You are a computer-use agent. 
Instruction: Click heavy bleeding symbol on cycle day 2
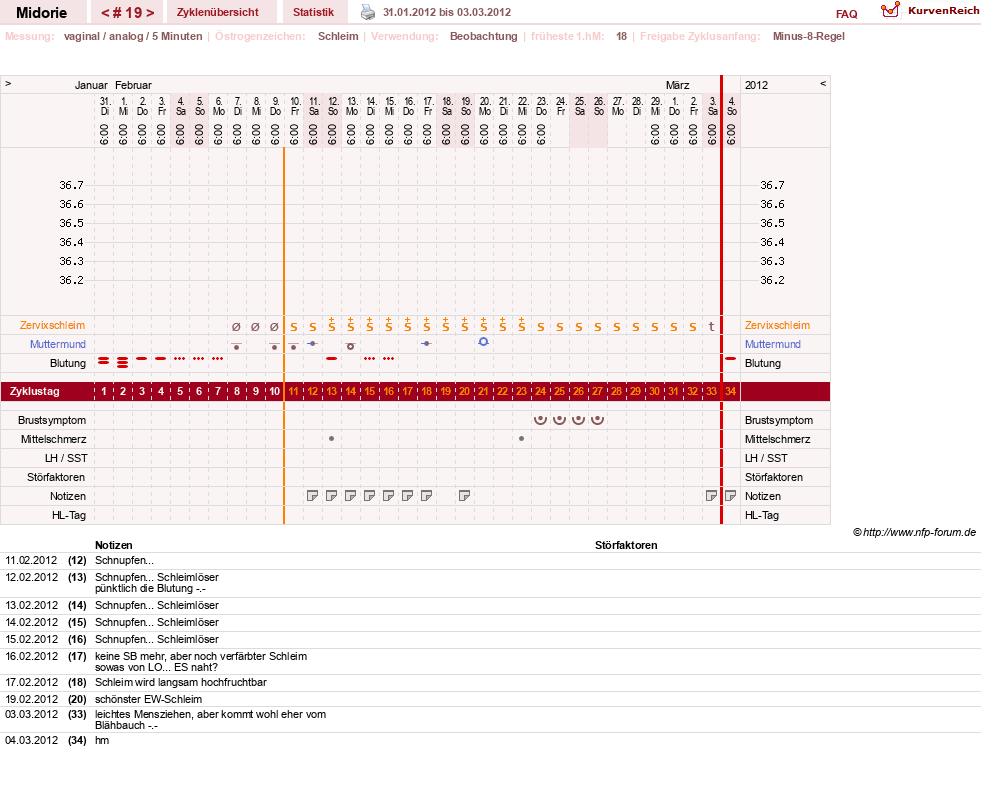pyautogui.click(x=123, y=362)
